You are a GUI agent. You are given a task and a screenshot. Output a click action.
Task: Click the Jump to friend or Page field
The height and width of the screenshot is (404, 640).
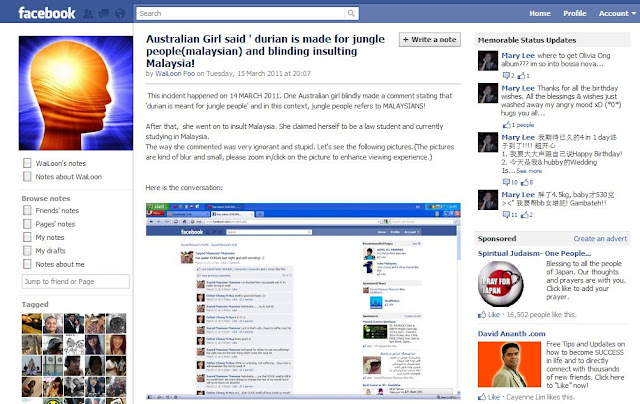(x=76, y=282)
